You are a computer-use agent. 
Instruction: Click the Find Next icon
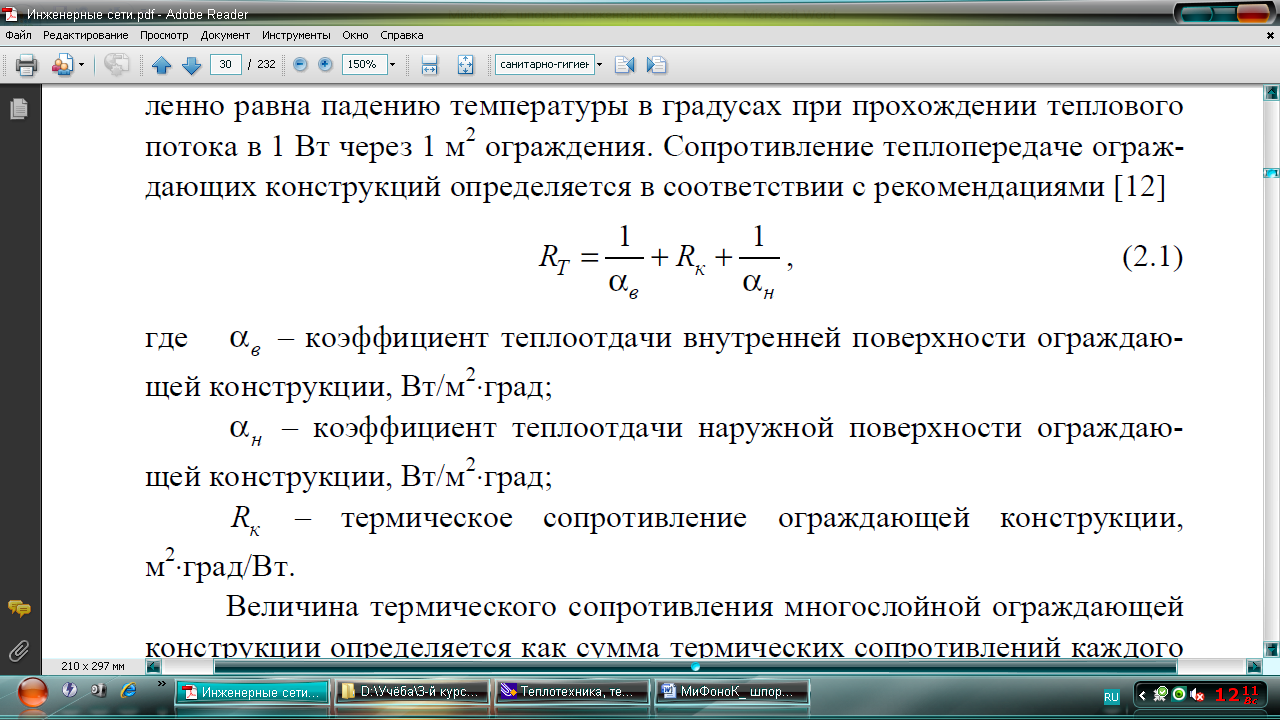point(656,65)
